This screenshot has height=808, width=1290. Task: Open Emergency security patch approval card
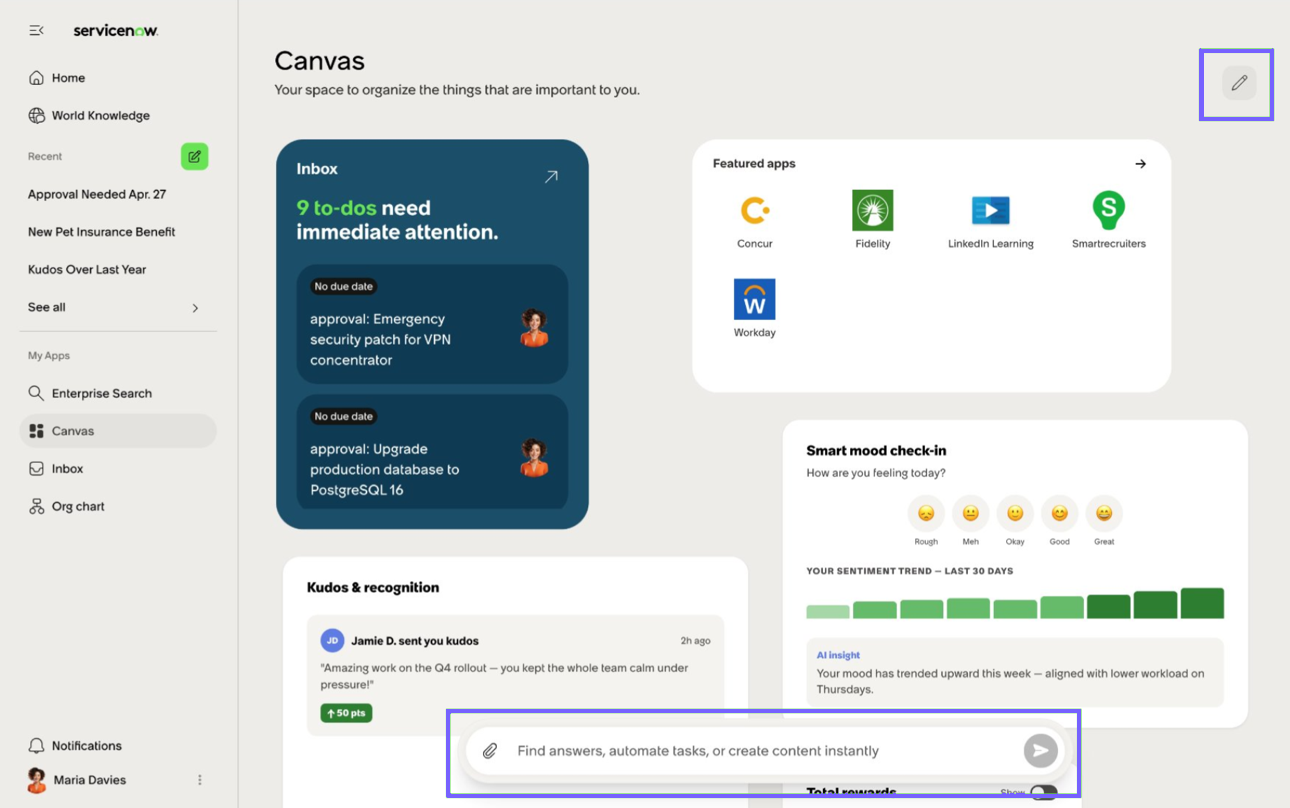(432, 324)
